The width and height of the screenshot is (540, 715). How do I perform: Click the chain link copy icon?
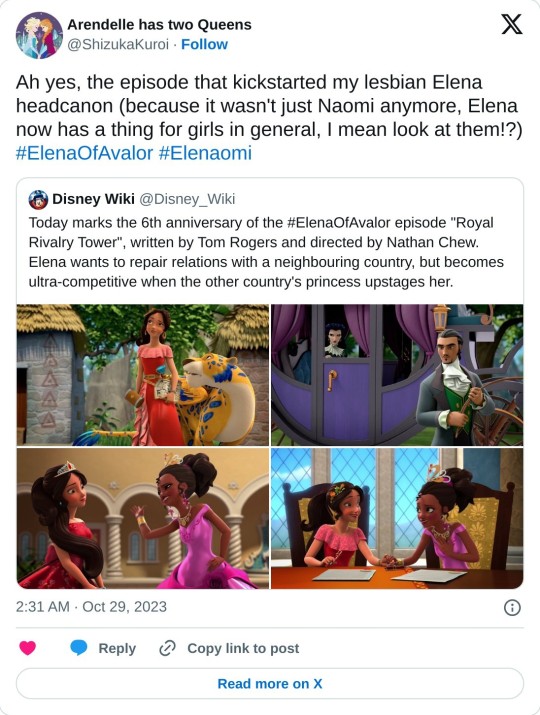click(167, 648)
